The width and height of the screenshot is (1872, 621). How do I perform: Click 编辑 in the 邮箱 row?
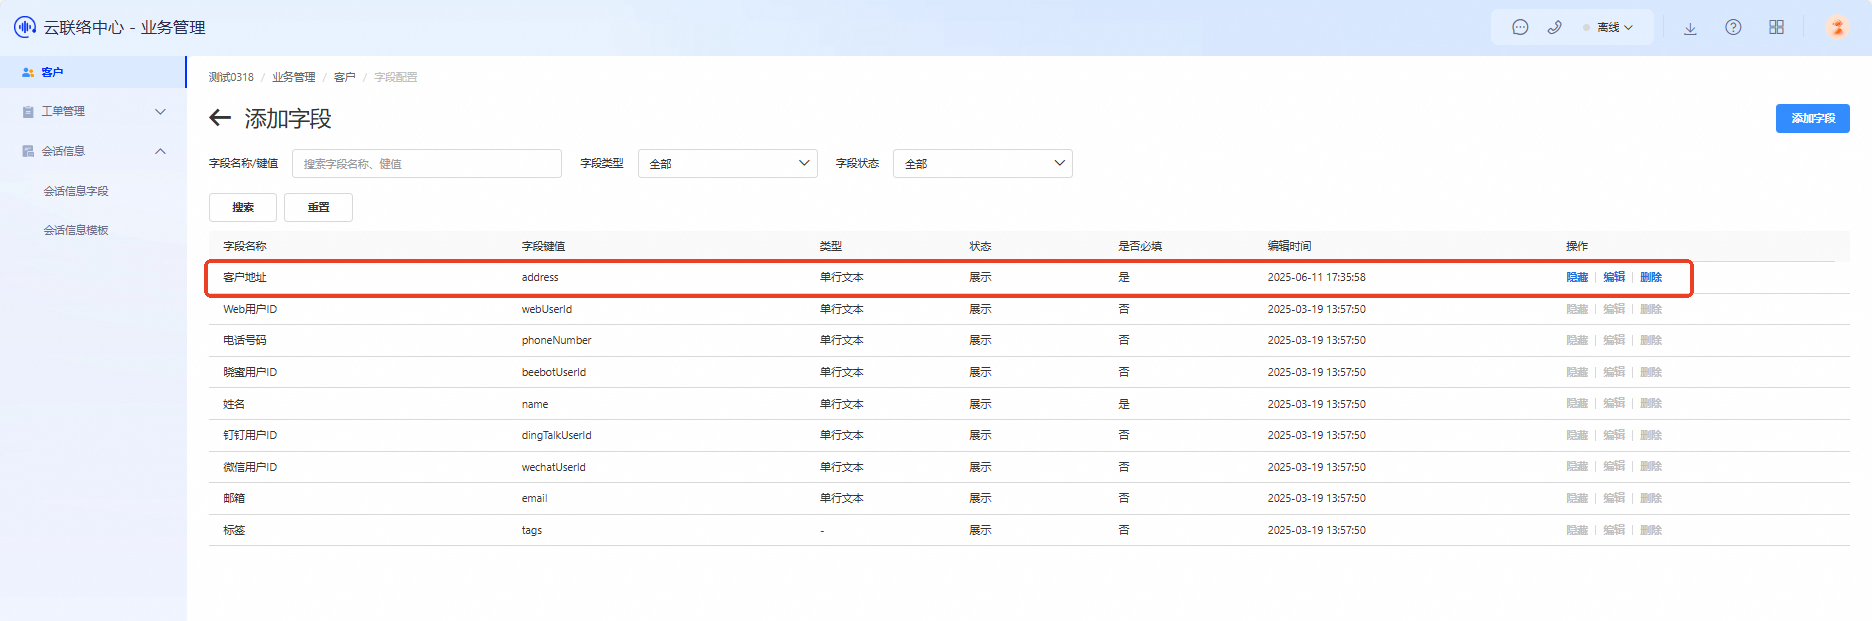(x=1614, y=498)
